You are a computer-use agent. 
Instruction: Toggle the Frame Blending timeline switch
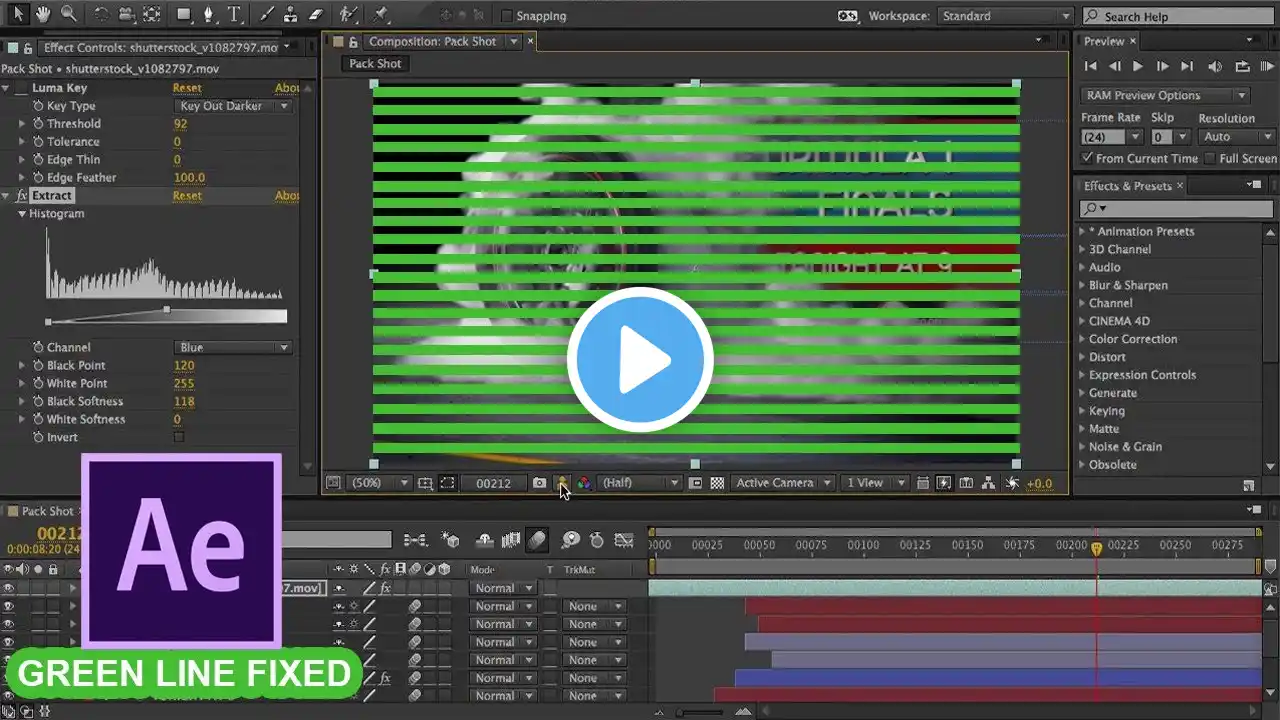[x=511, y=540]
